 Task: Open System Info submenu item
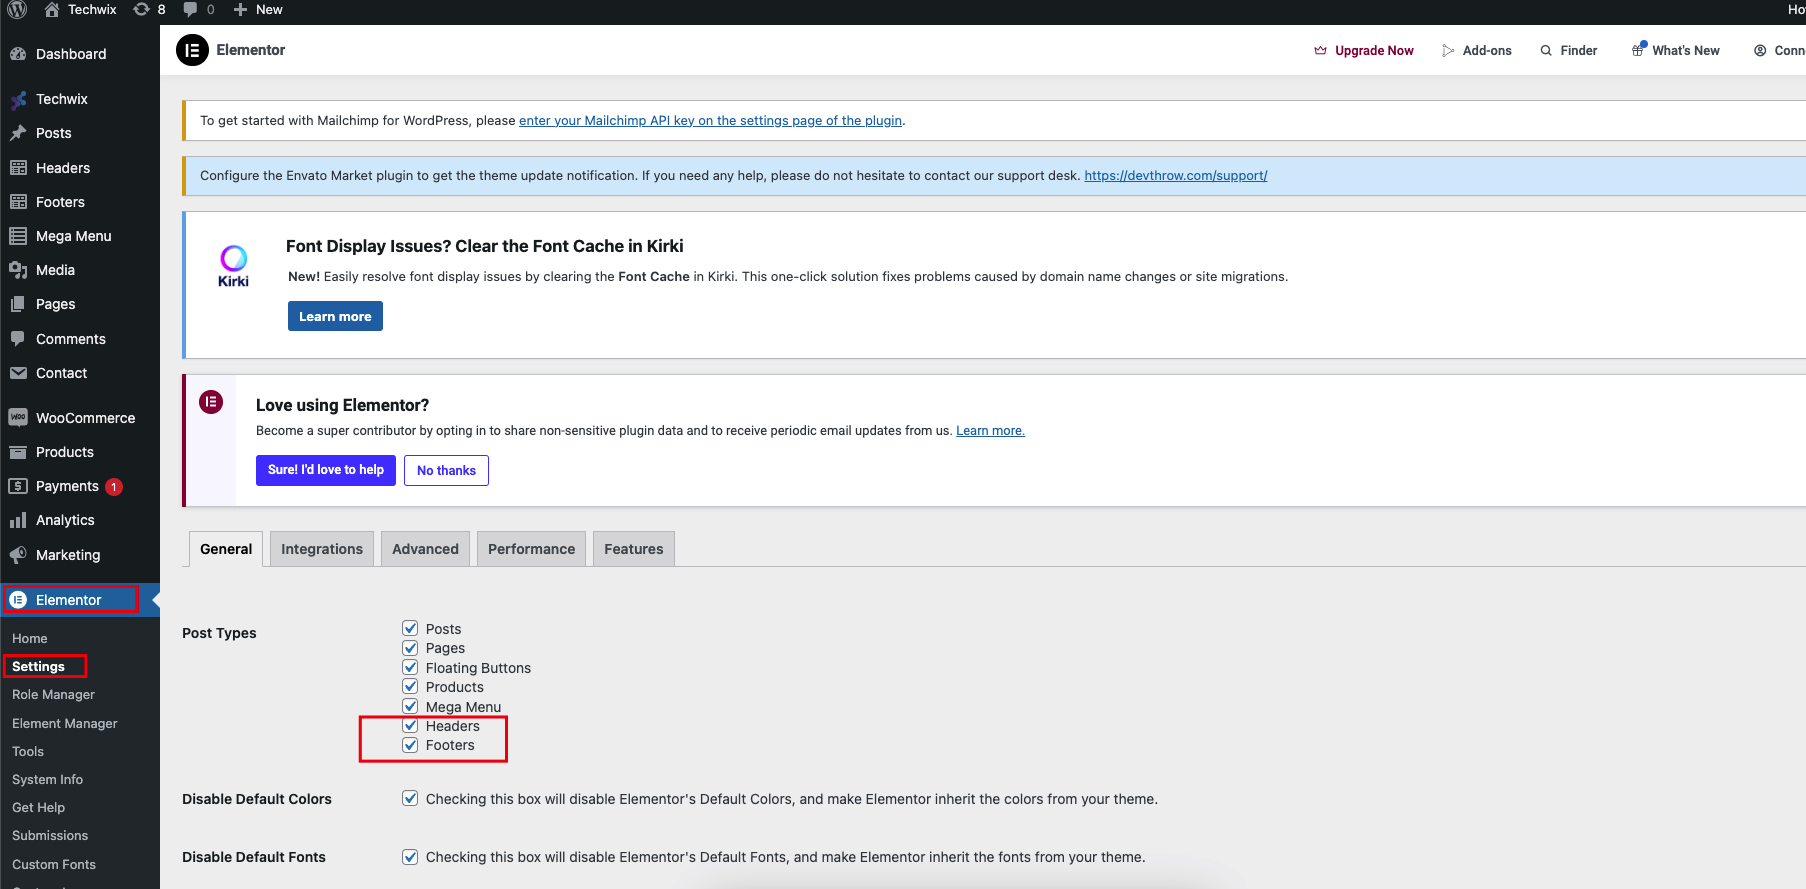click(47, 779)
